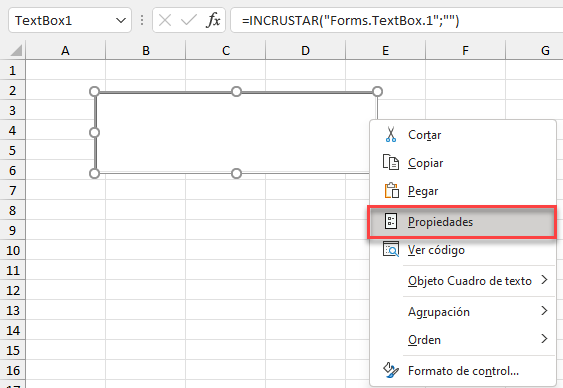
Task: Select row 9 header
Action: pyautogui.click(x=13, y=230)
